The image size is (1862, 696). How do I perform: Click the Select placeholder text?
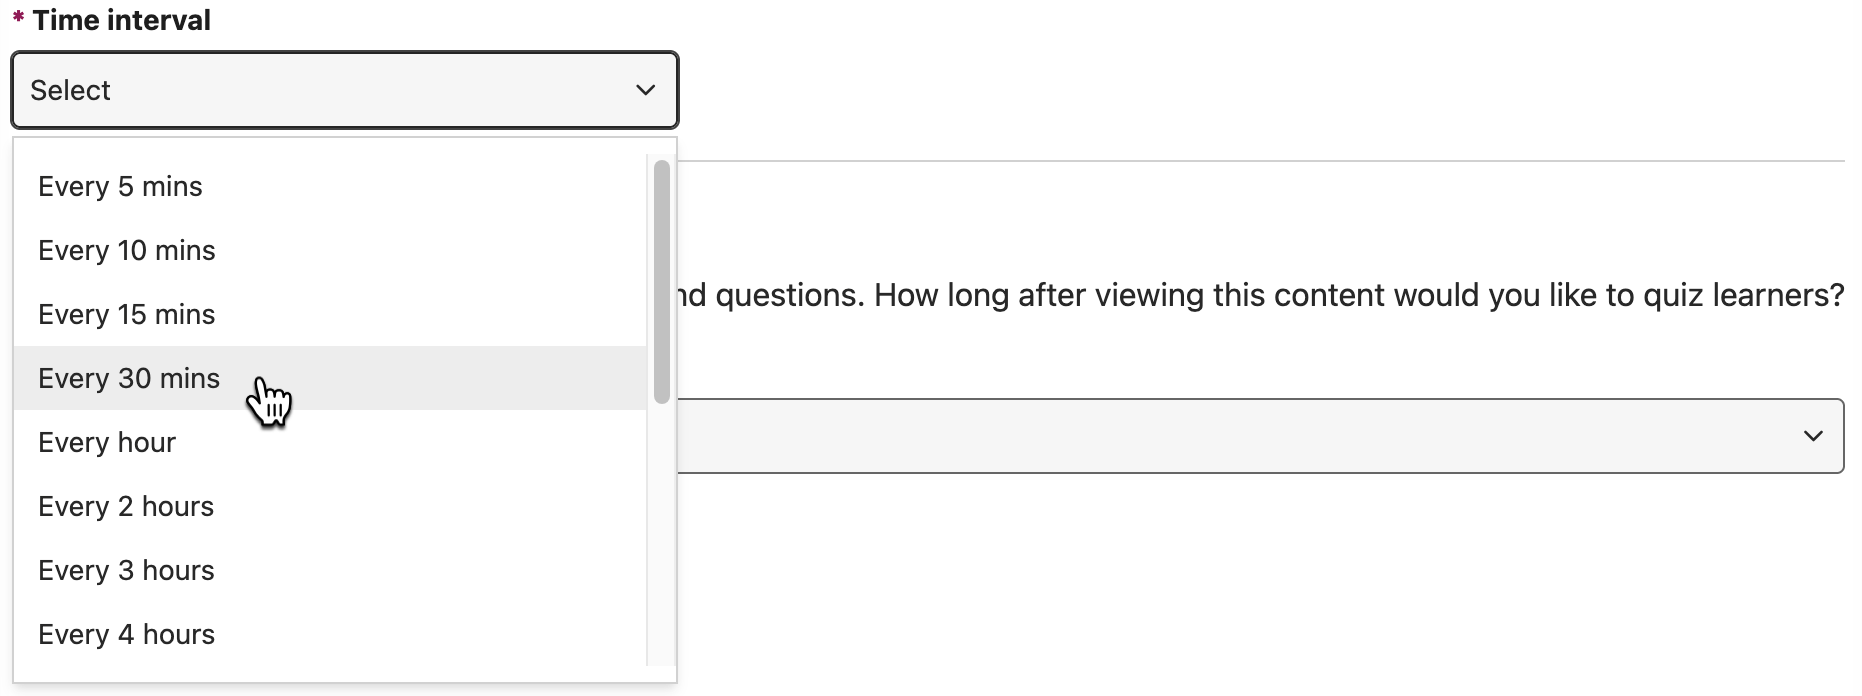[x=70, y=91]
